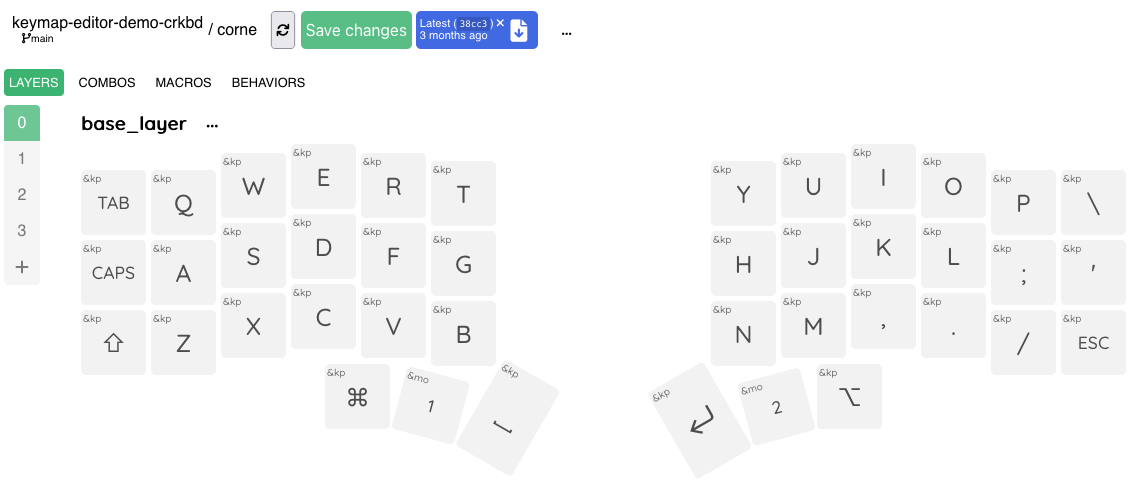The image size is (1146, 486).
Task: Switch to the MACROS tab
Action: [183, 83]
